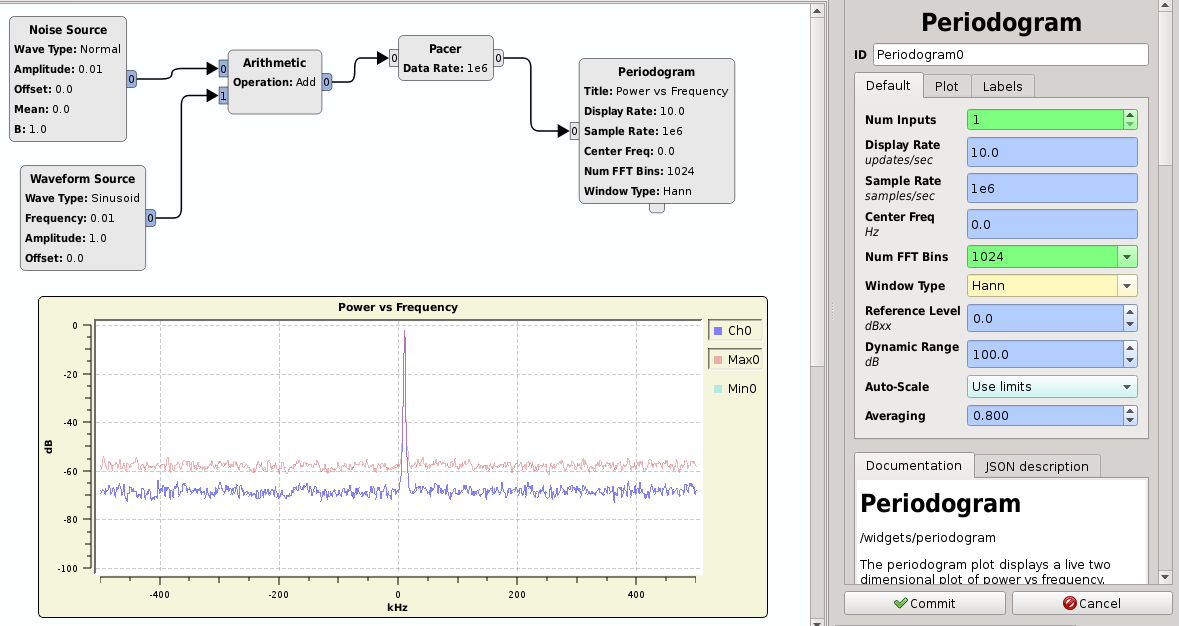Increase Averaging using its up stepper
The height and width of the screenshot is (626, 1179).
coord(1130,411)
